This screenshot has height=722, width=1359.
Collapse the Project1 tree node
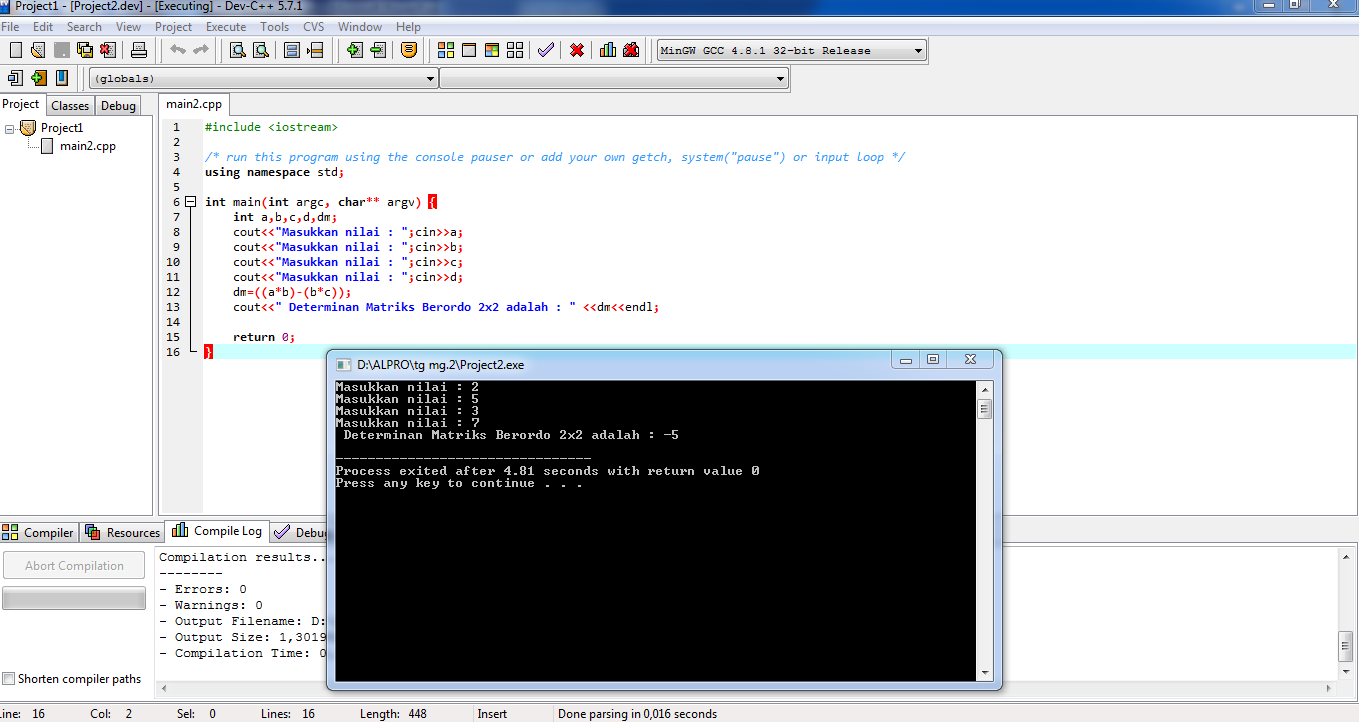[10, 127]
